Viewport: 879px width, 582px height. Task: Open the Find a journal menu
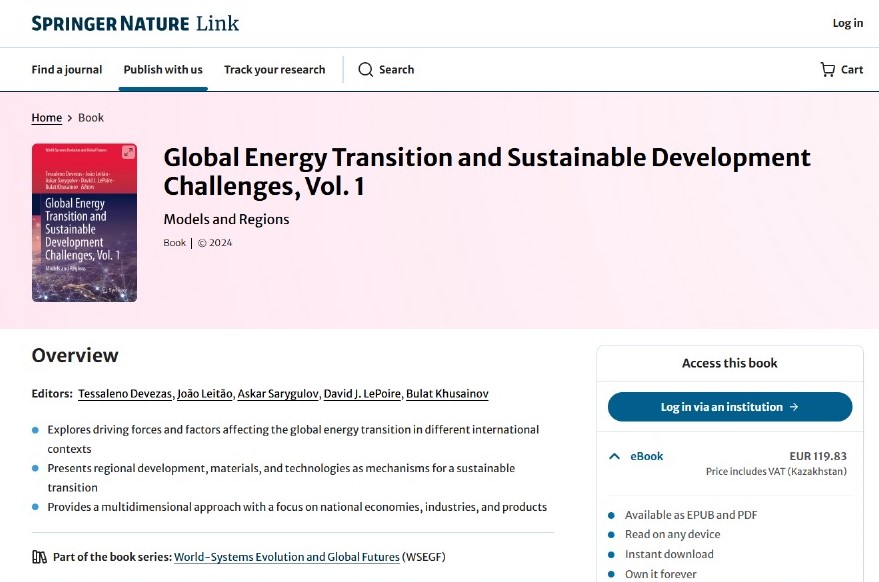67,70
